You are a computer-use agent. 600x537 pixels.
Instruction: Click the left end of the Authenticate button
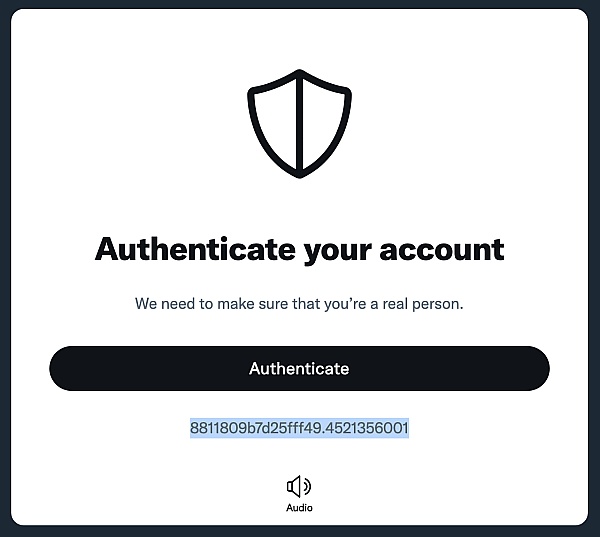coord(73,368)
